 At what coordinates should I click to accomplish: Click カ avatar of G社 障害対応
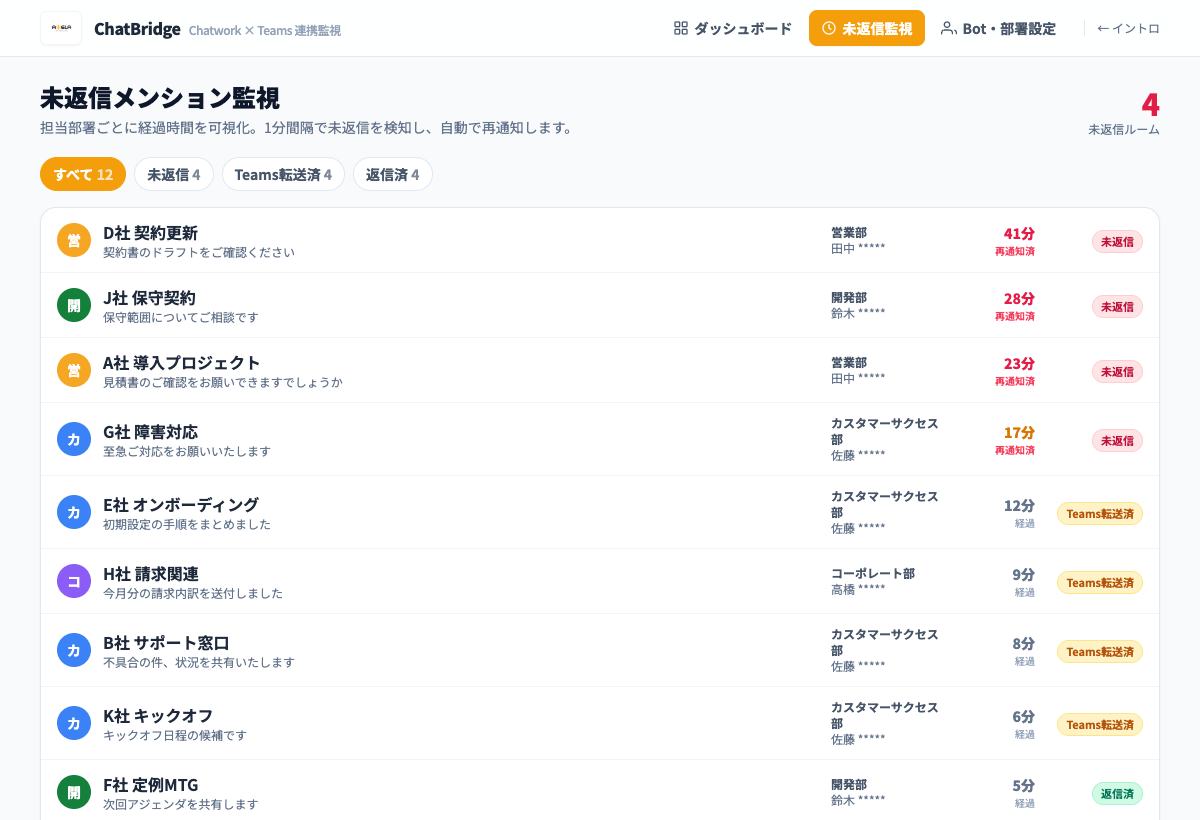[74, 439]
